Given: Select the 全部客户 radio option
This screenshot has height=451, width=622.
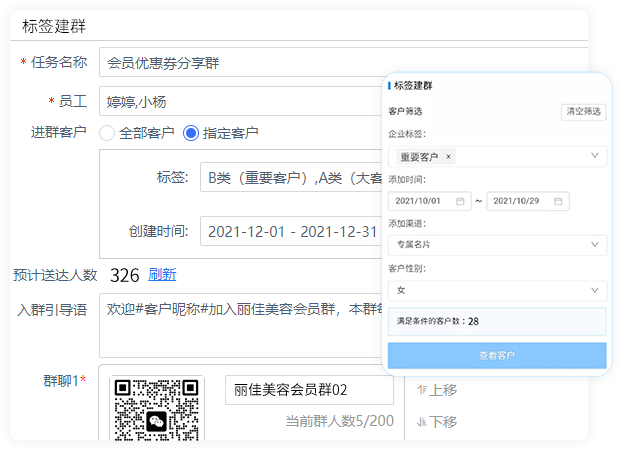Looking at the screenshot, I should click(x=108, y=132).
